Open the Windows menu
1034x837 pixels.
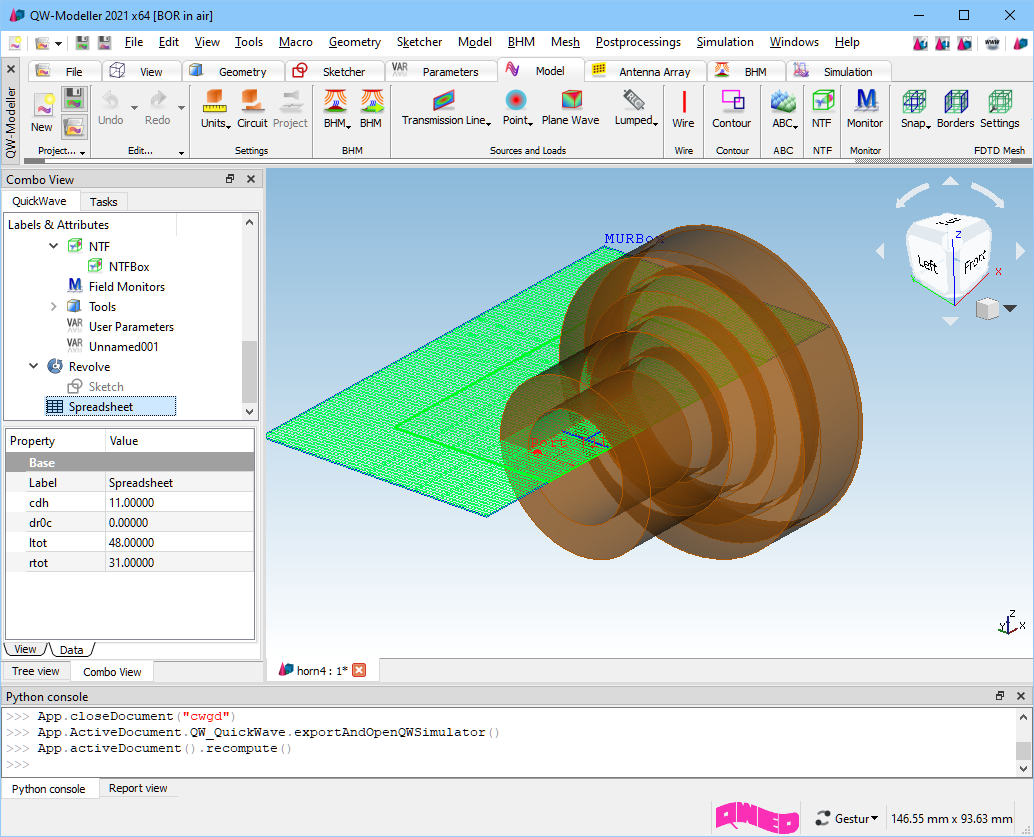(794, 42)
